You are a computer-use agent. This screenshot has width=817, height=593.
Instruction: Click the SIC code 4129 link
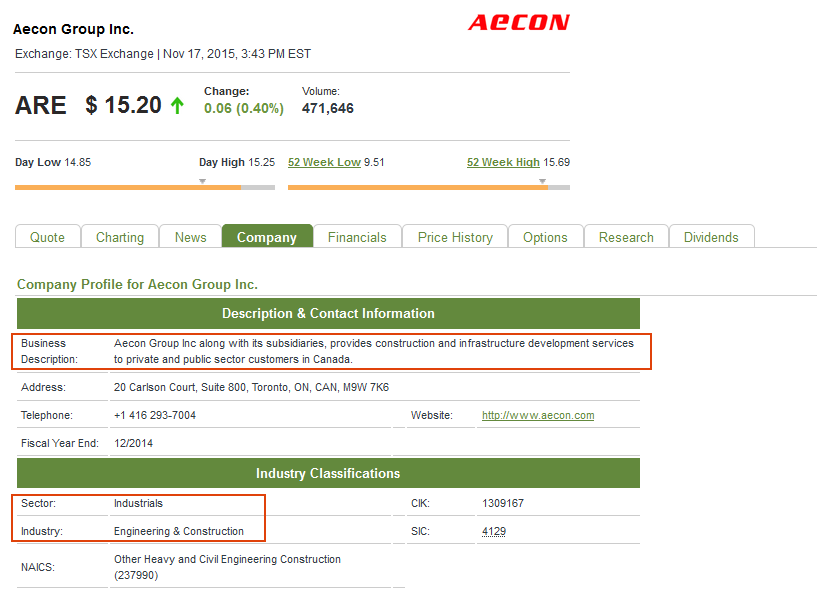tap(494, 531)
